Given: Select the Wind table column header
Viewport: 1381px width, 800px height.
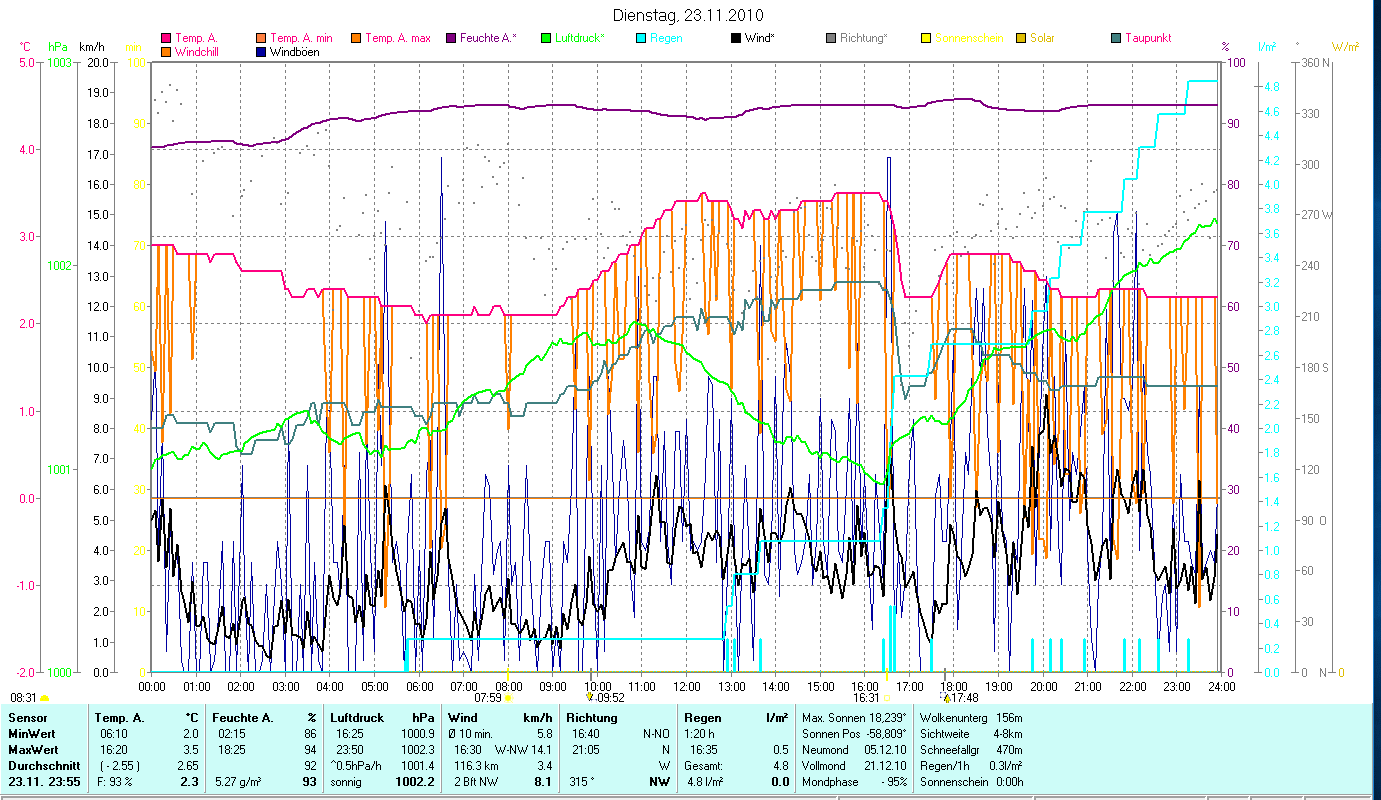Looking at the screenshot, I should (463, 718).
